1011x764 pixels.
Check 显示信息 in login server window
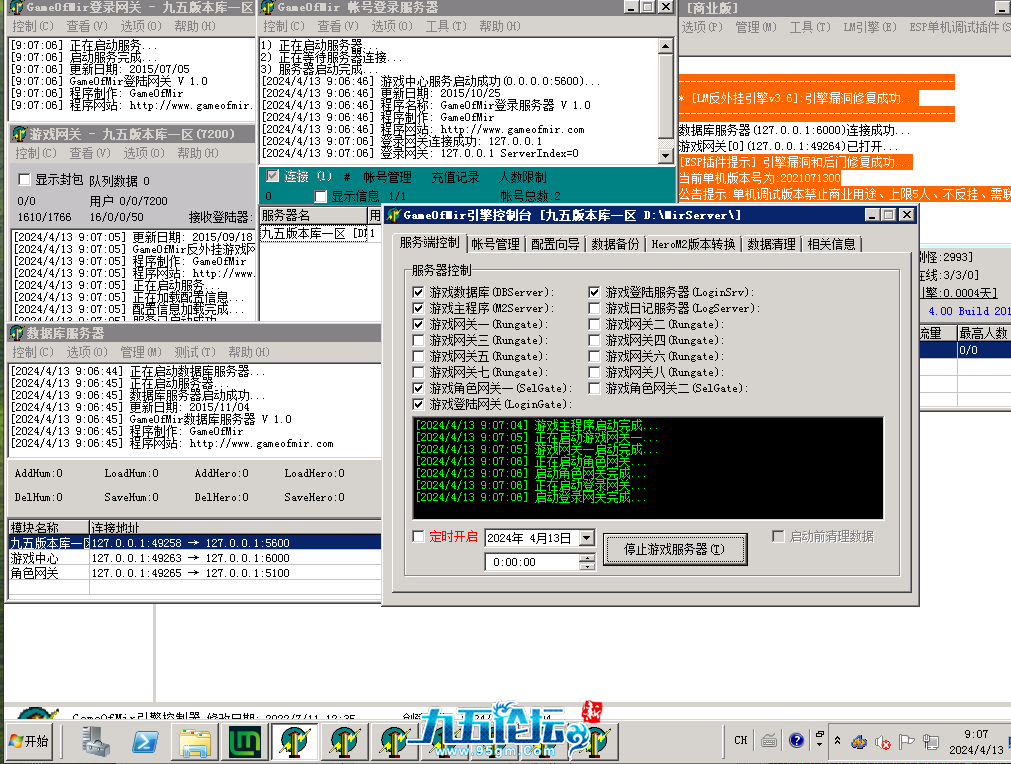pyautogui.click(x=320, y=196)
